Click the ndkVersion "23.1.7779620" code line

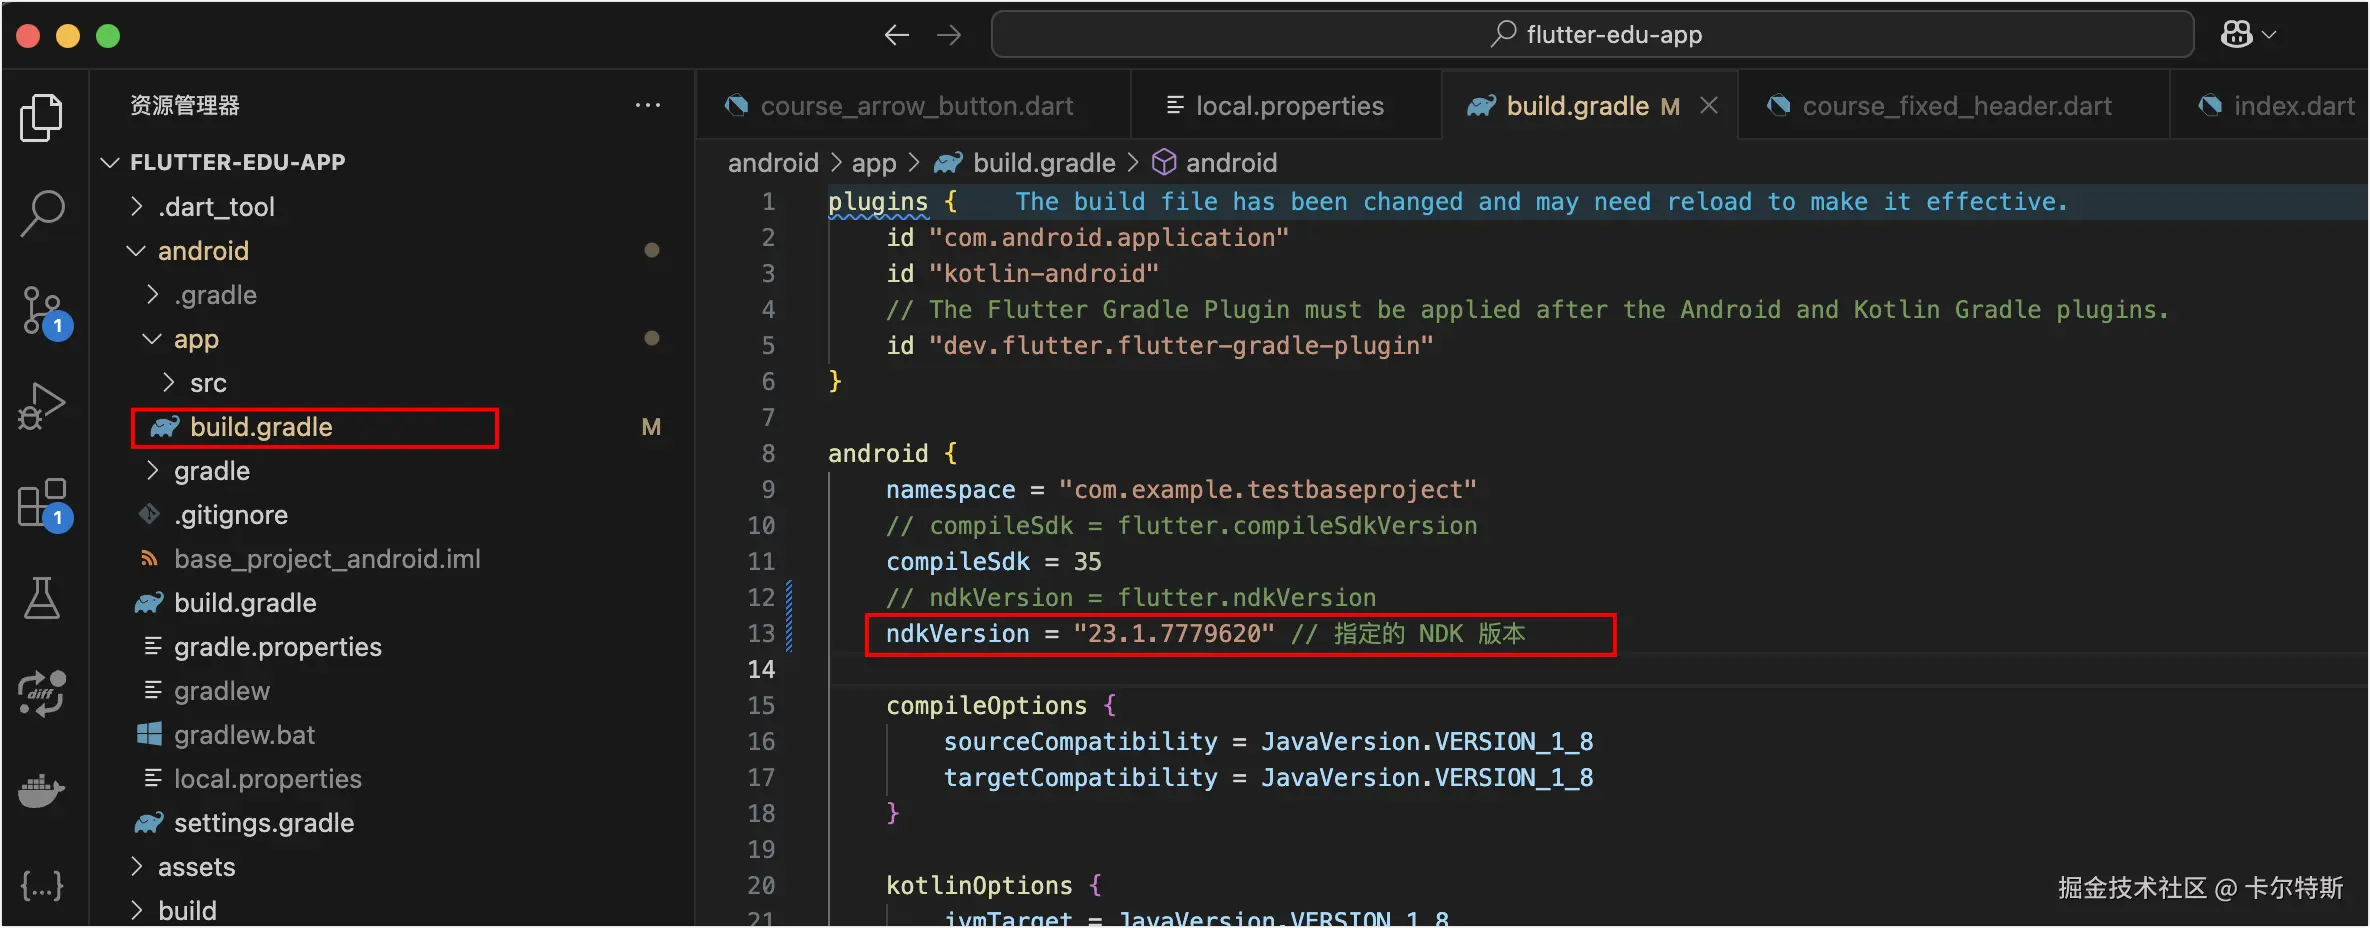point(1205,634)
